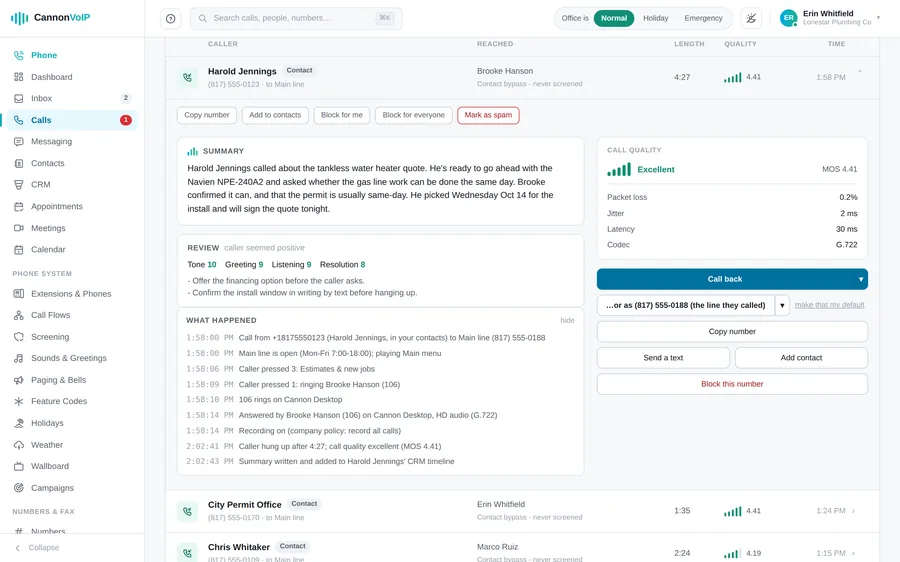Click Block for everyone
900x562 pixels.
click(413, 115)
